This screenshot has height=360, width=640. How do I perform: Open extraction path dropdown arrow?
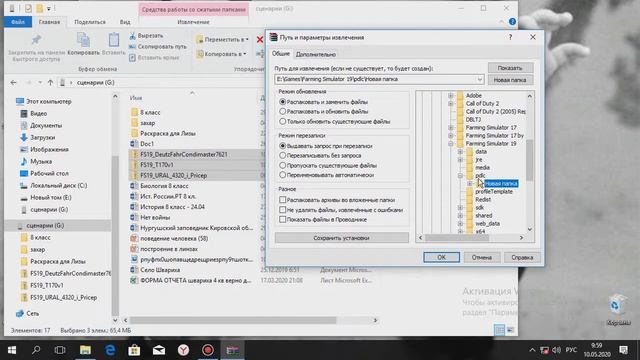(480, 79)
